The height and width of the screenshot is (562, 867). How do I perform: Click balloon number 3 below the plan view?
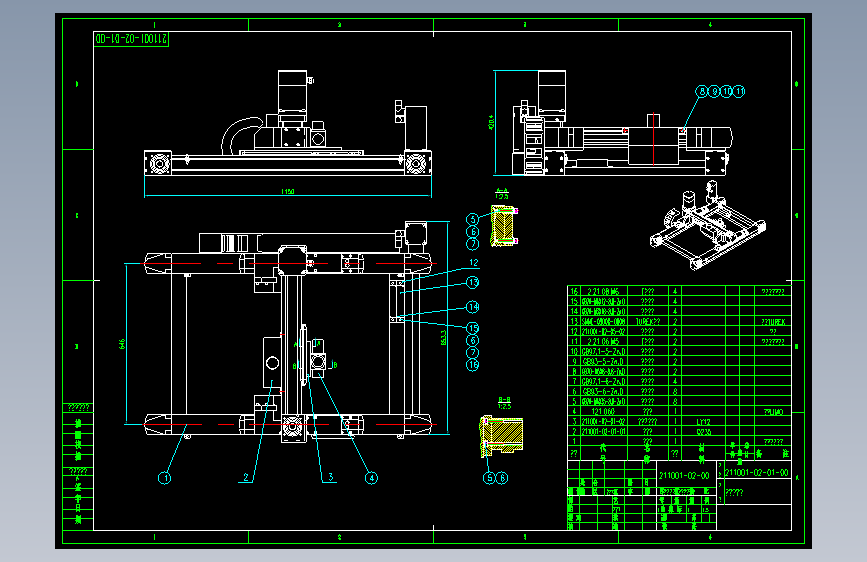pos(331,477)
